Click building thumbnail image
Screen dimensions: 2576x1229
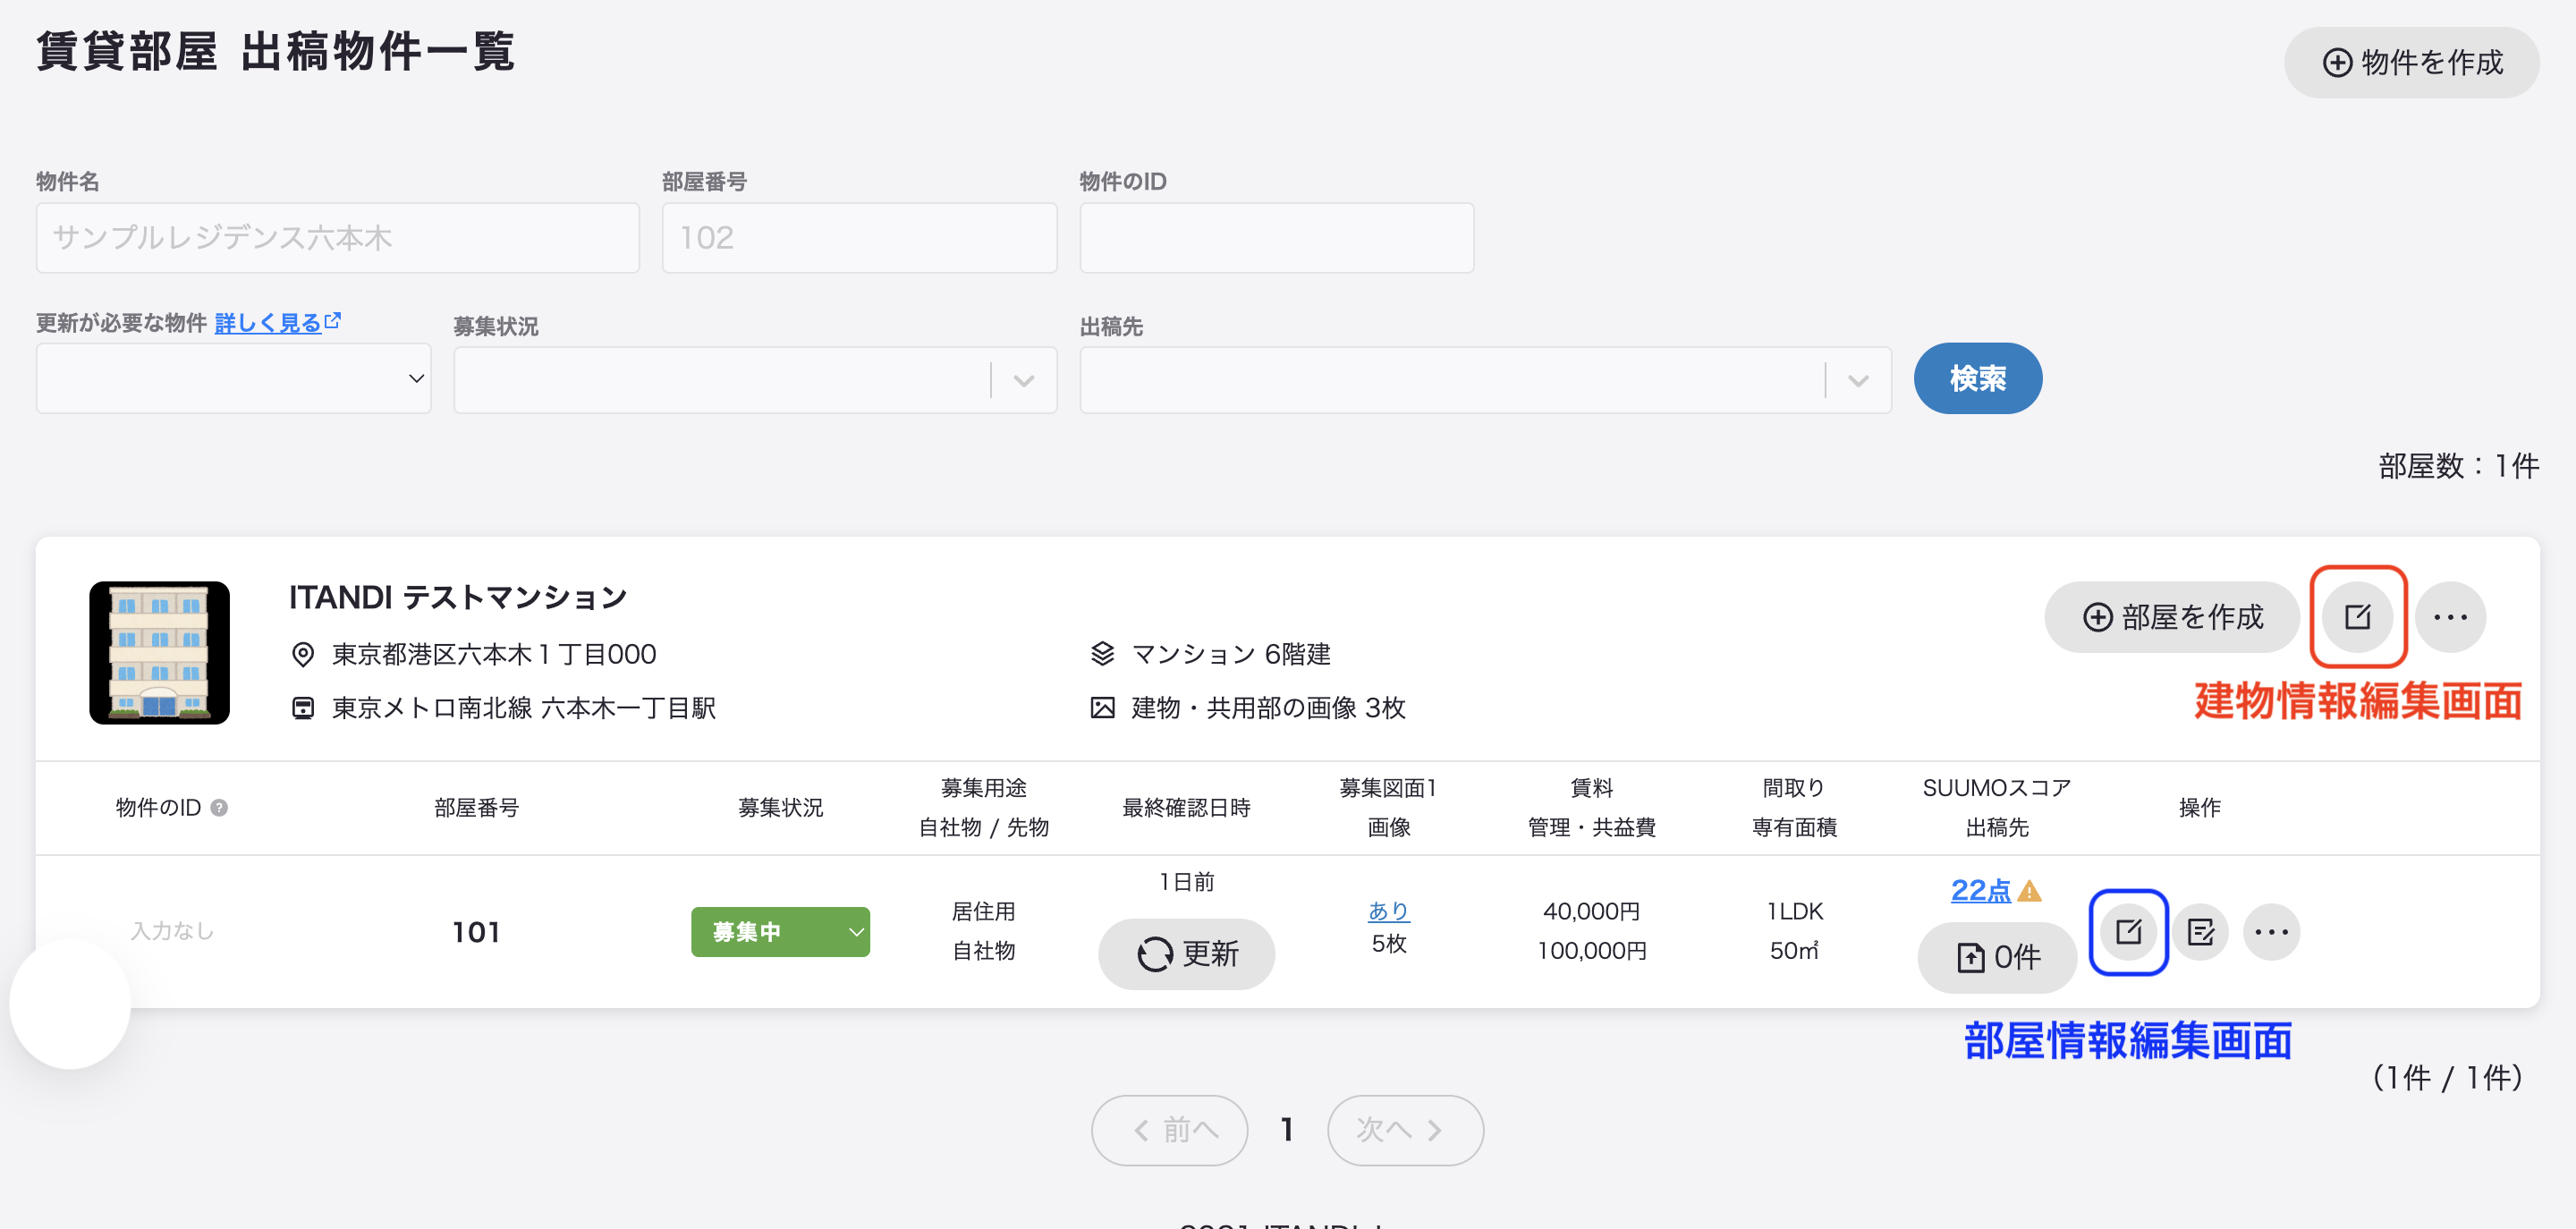point(159,653)
